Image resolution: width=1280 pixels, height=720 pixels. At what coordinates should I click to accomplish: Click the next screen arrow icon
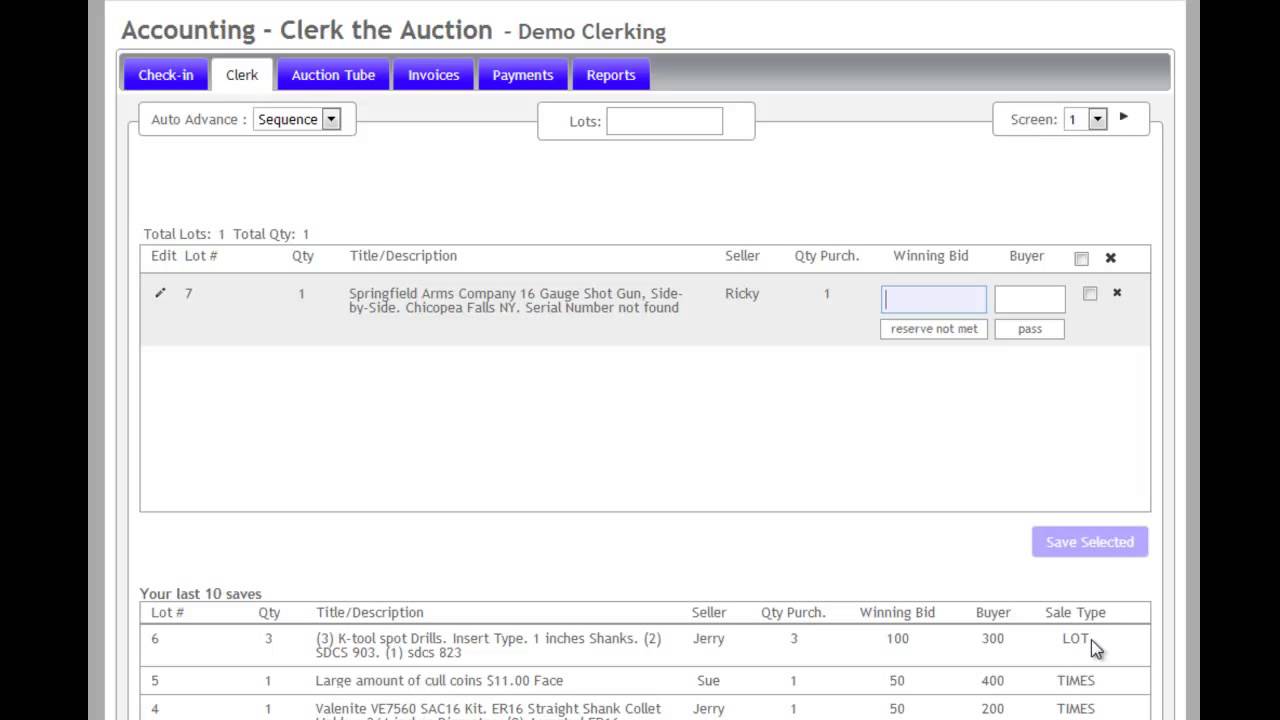click(x=1124, y=117)
